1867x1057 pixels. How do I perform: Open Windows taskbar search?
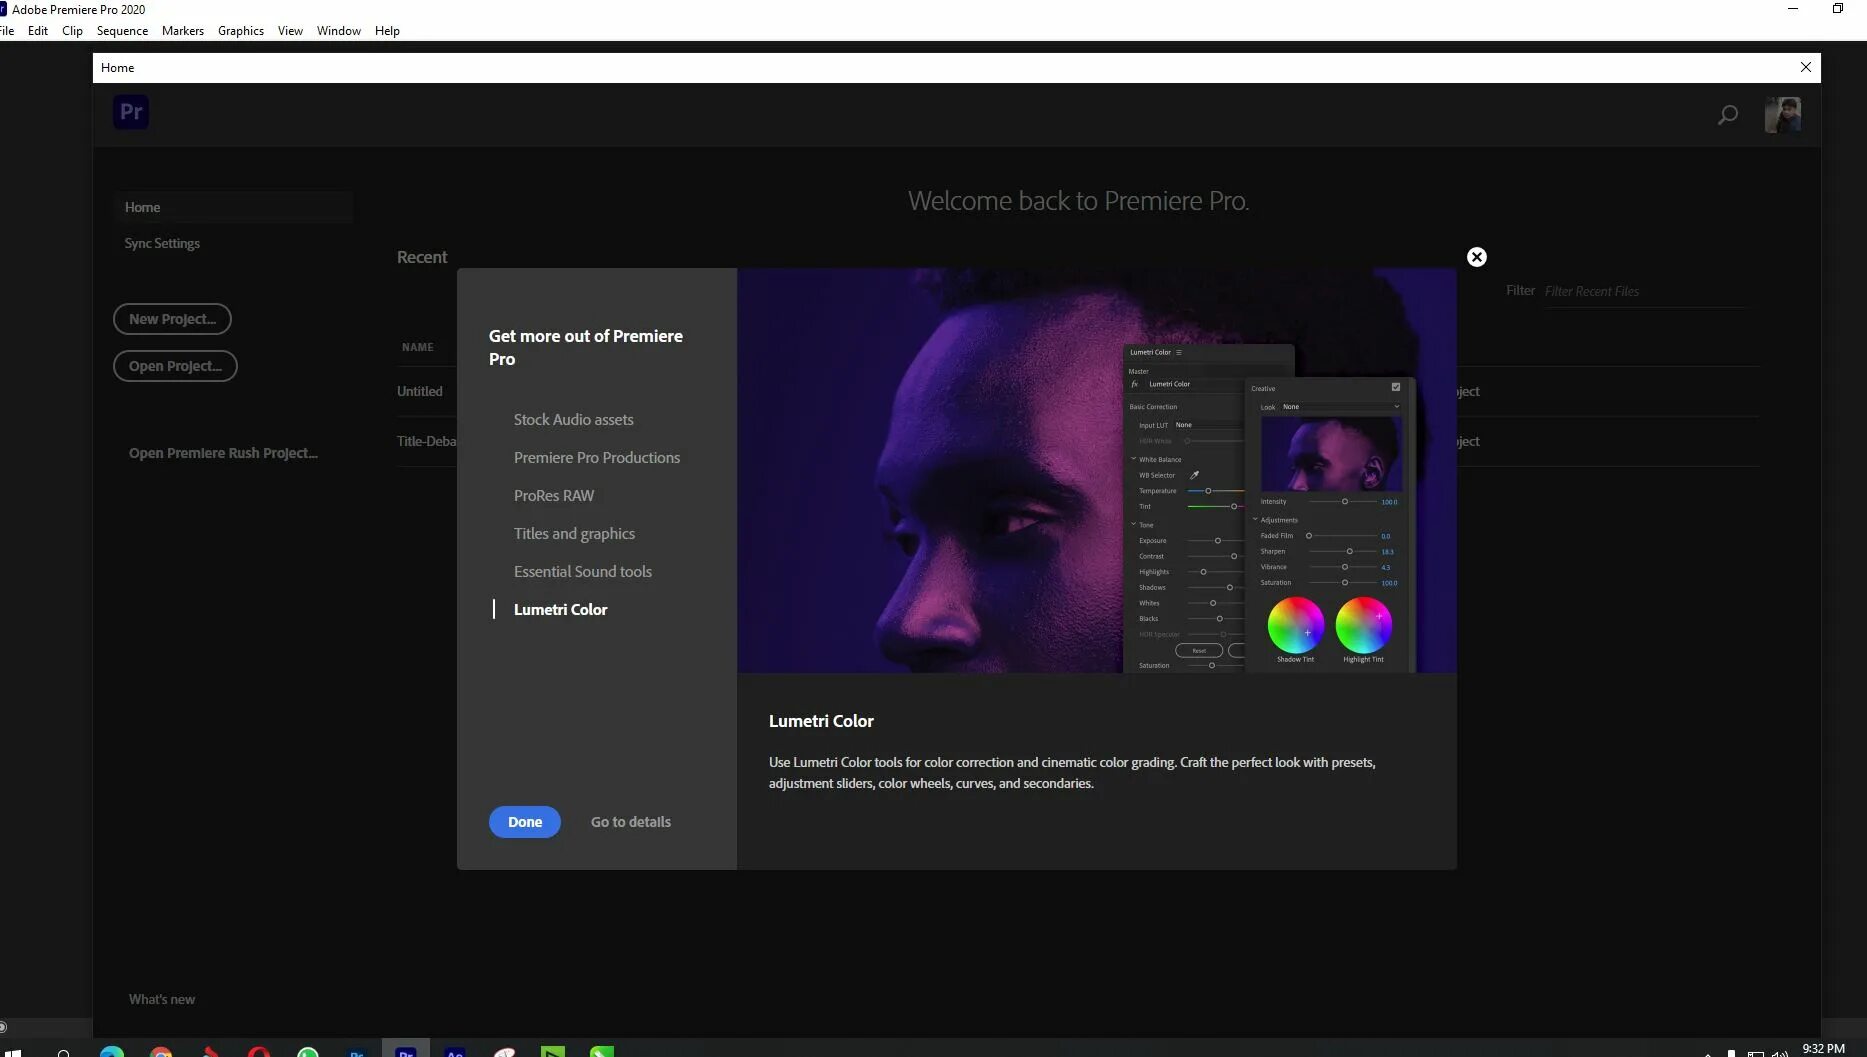pyautogui.click(x=63, y=1052)
